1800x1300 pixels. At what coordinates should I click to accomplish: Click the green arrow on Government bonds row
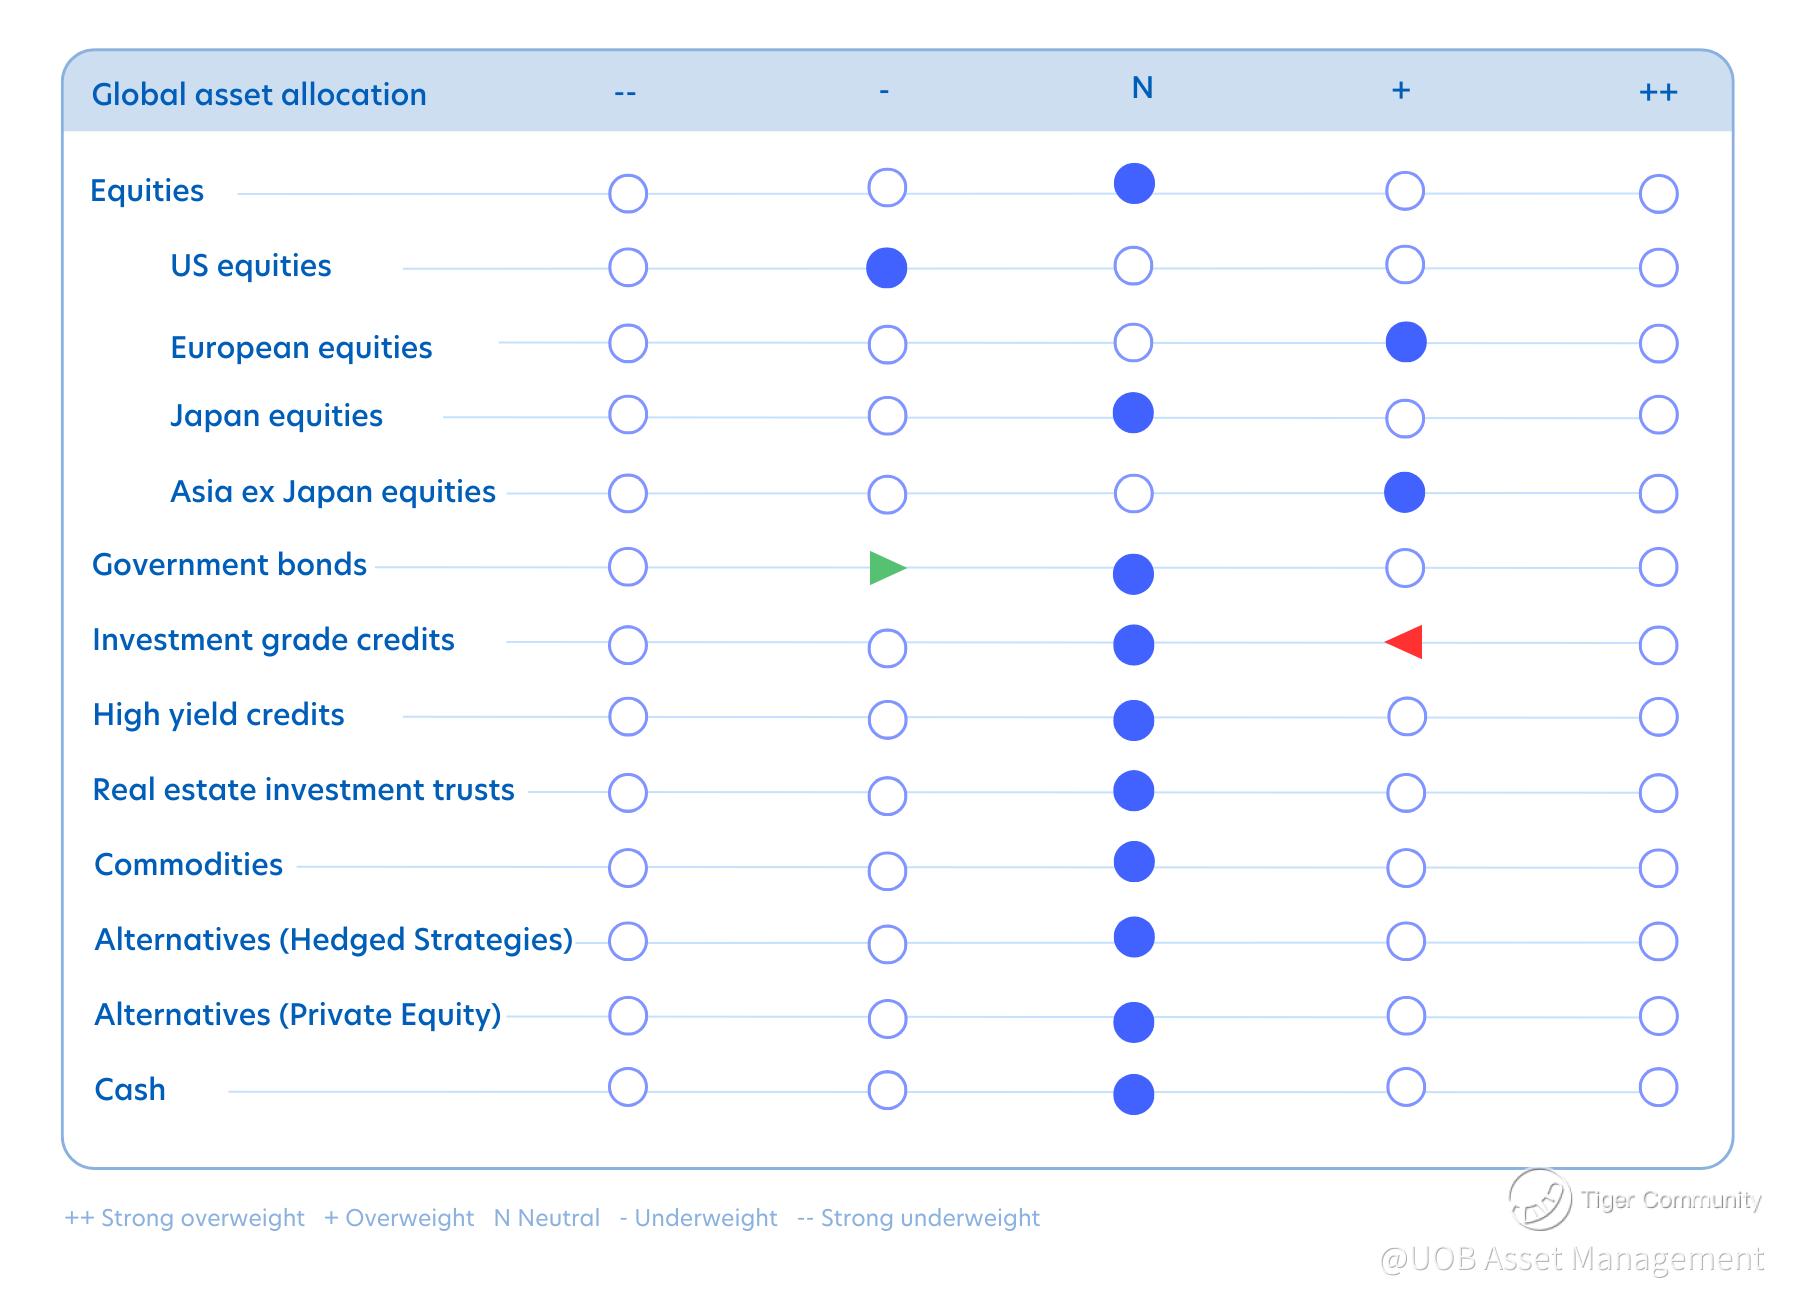pos(886,568)
